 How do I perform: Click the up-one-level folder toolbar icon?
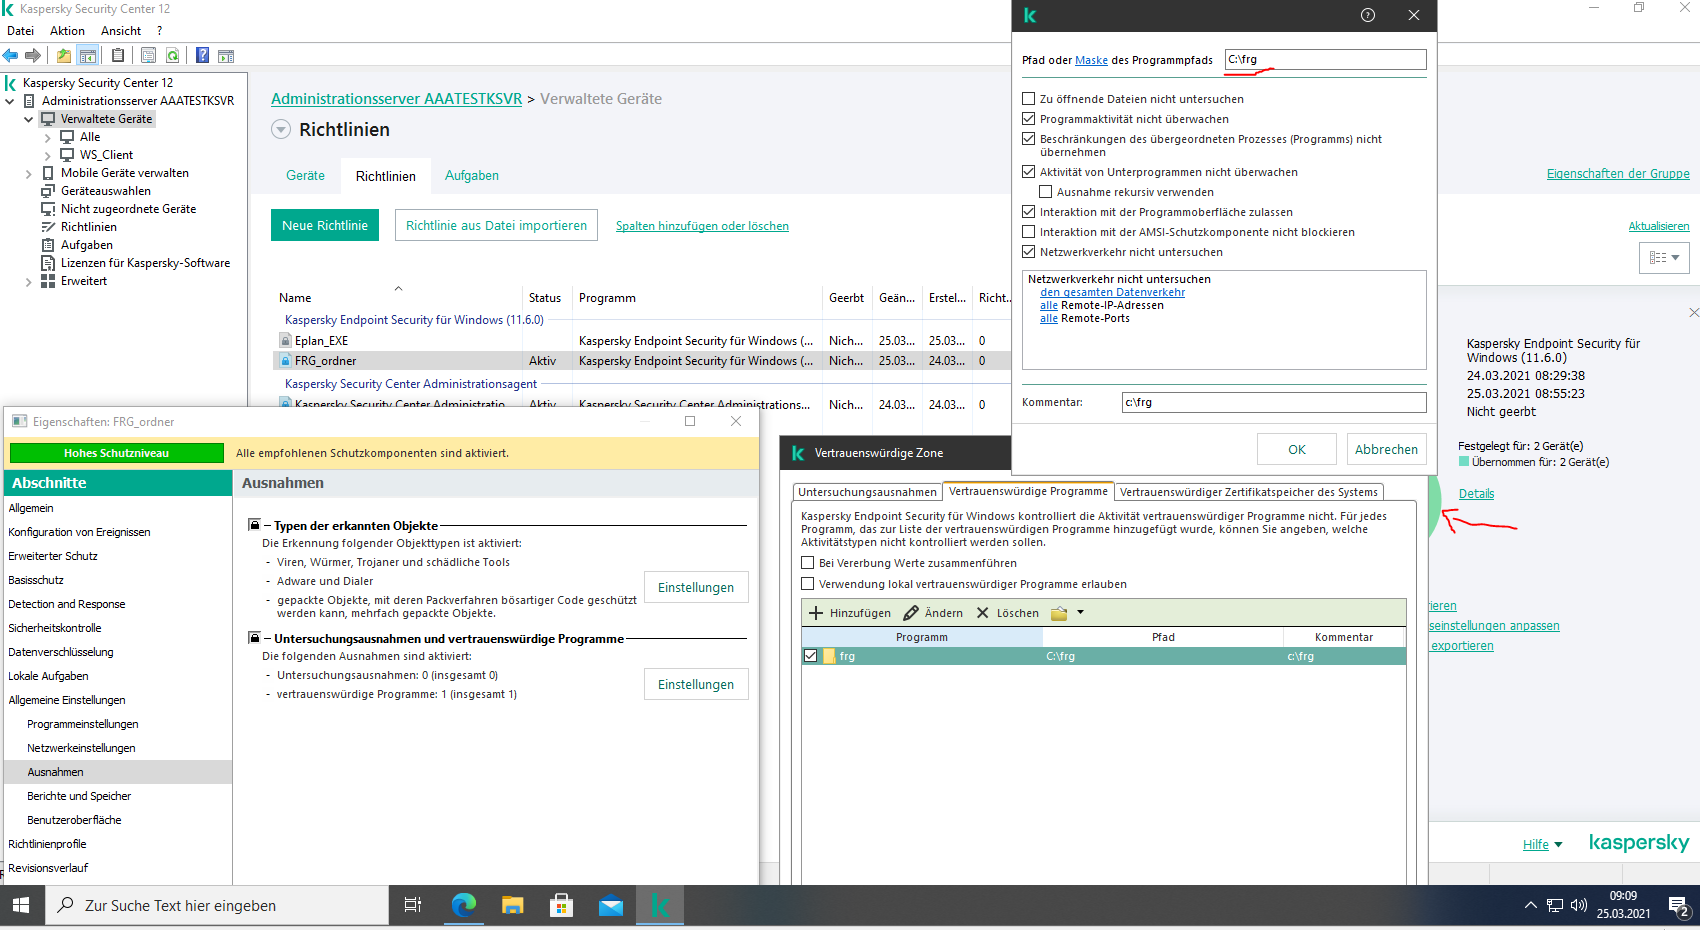pos(64,56)
